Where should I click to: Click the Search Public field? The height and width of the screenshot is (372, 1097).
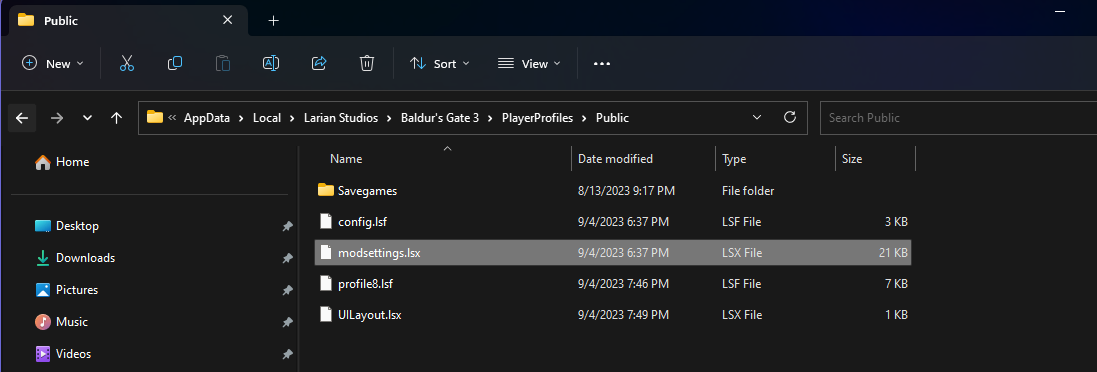pyautogui.click(x=958, y=117)
